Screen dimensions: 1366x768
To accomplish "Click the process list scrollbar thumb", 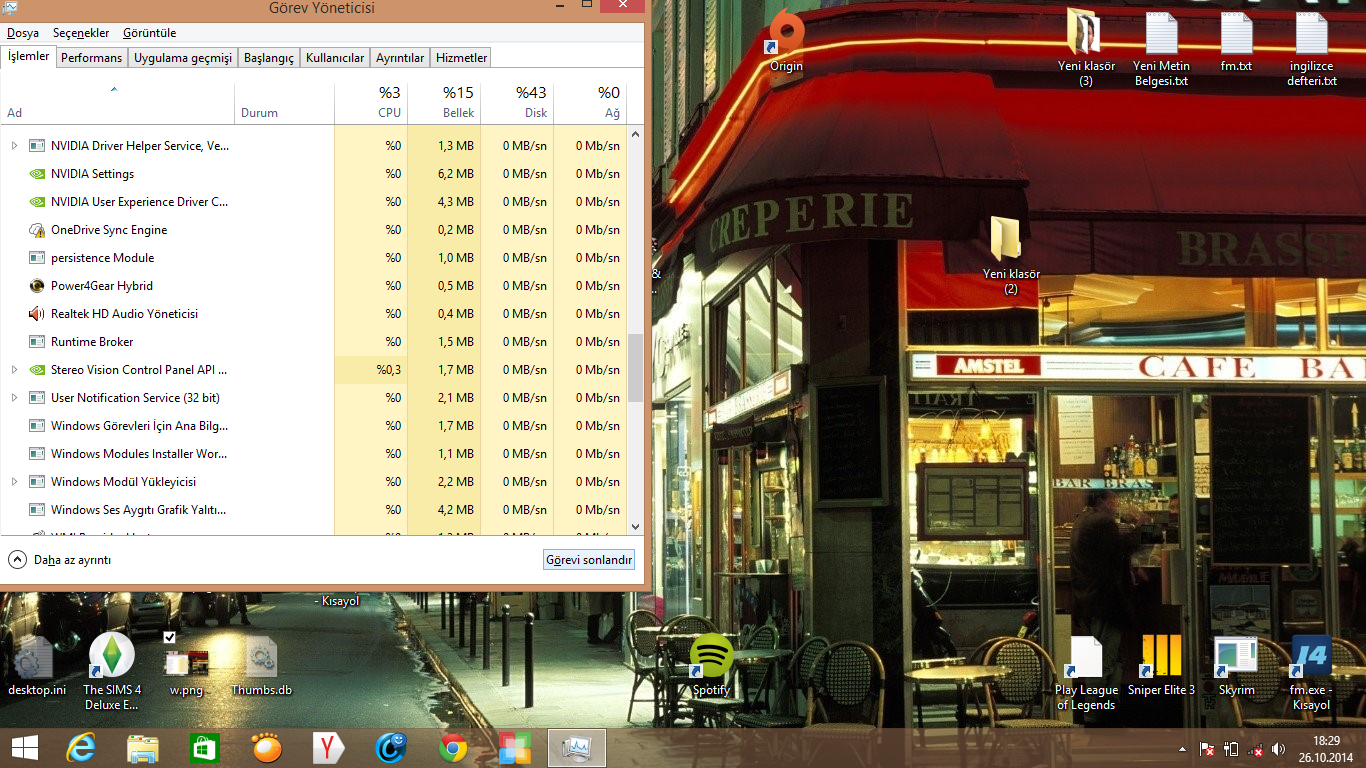I will [x=636, y=368].
